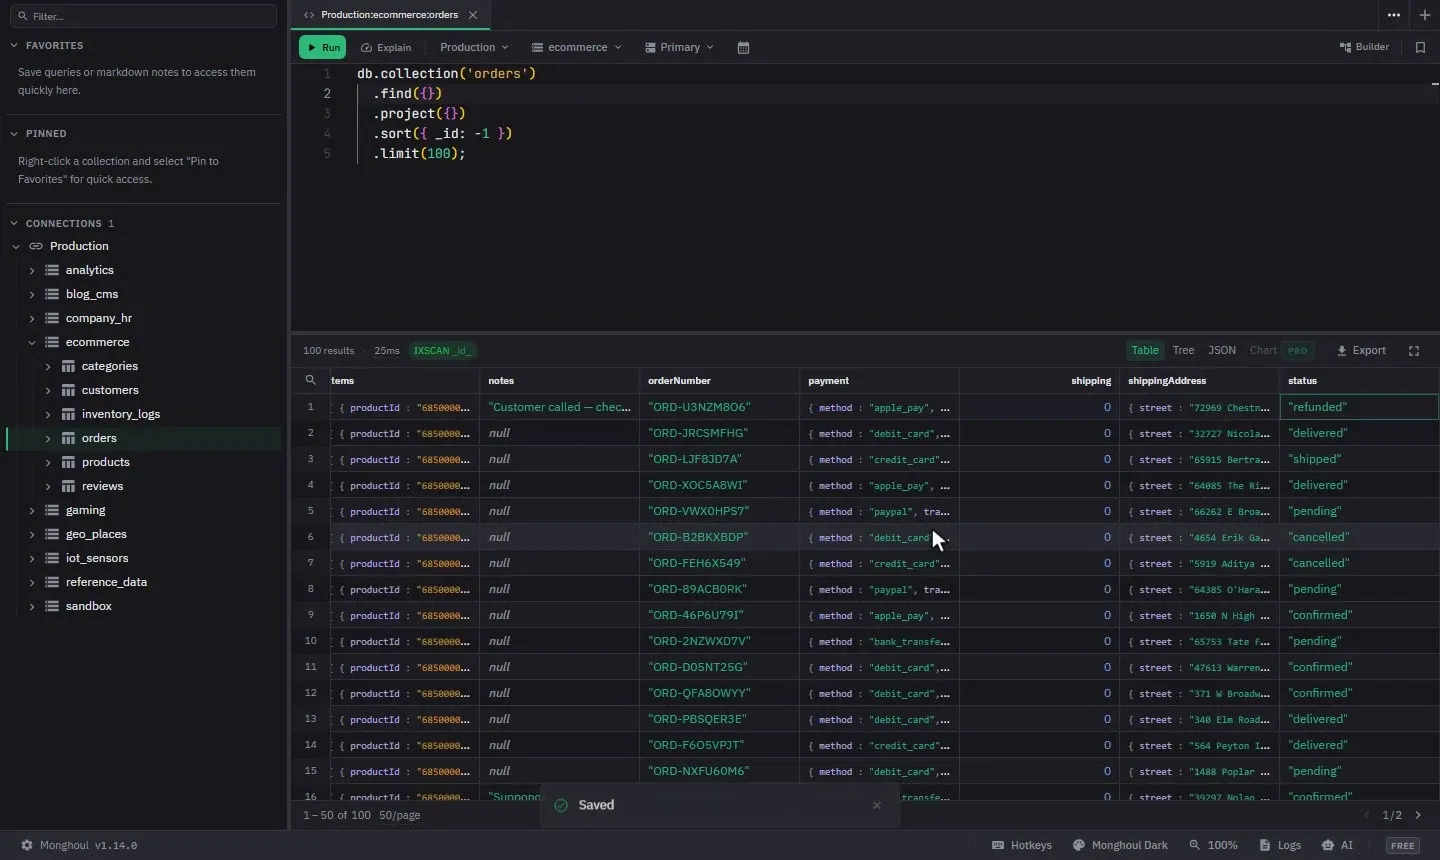Select the Table results view

[1145, 351]
